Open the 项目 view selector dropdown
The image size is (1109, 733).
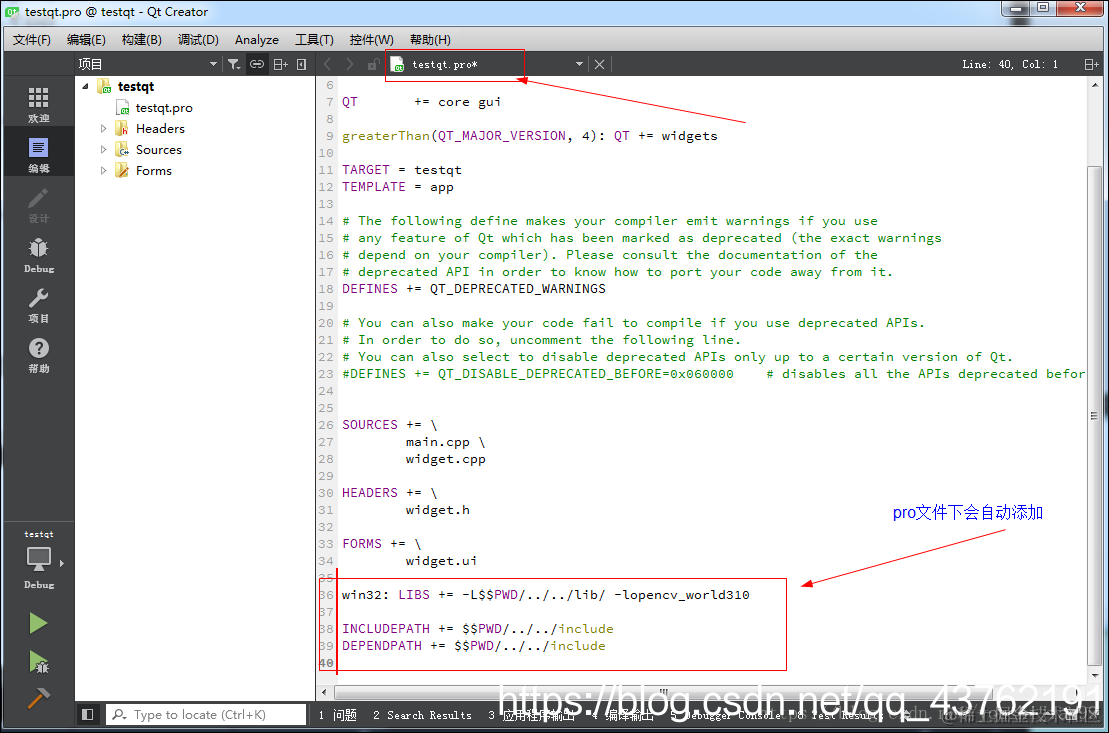click(x=148, y=64)
